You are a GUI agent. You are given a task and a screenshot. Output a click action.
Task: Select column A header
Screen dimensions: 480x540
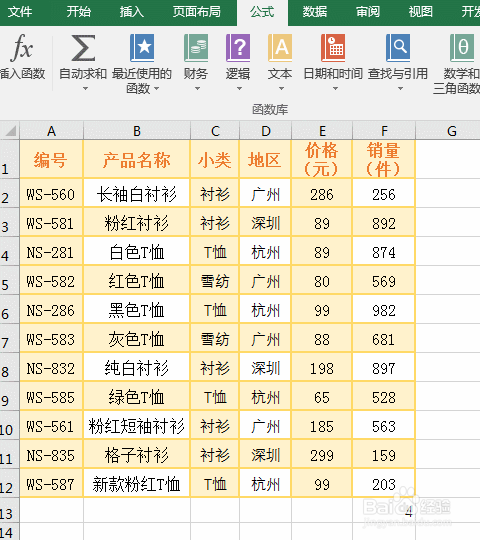coord(51,131)
